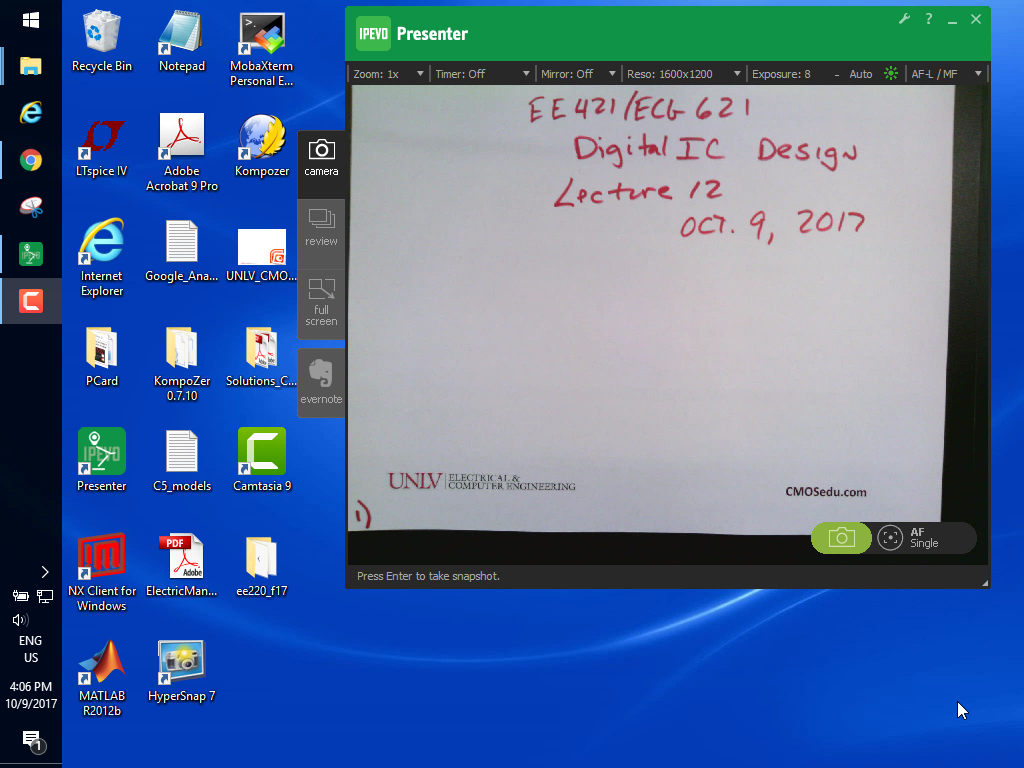Screen dimensions: 1024x768
Task: Select the PCard folder icon
Action: pyautogui.click(x=101, y=357)
